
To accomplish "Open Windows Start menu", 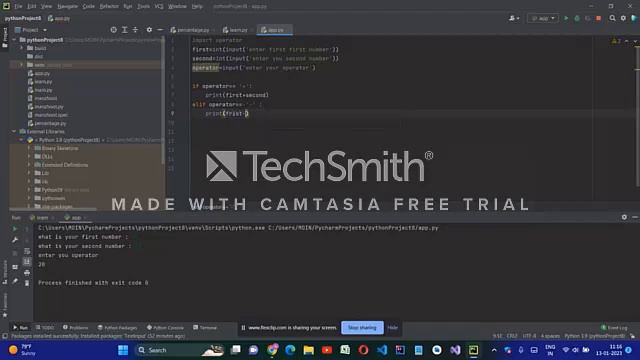I will [x=123, y=350].
